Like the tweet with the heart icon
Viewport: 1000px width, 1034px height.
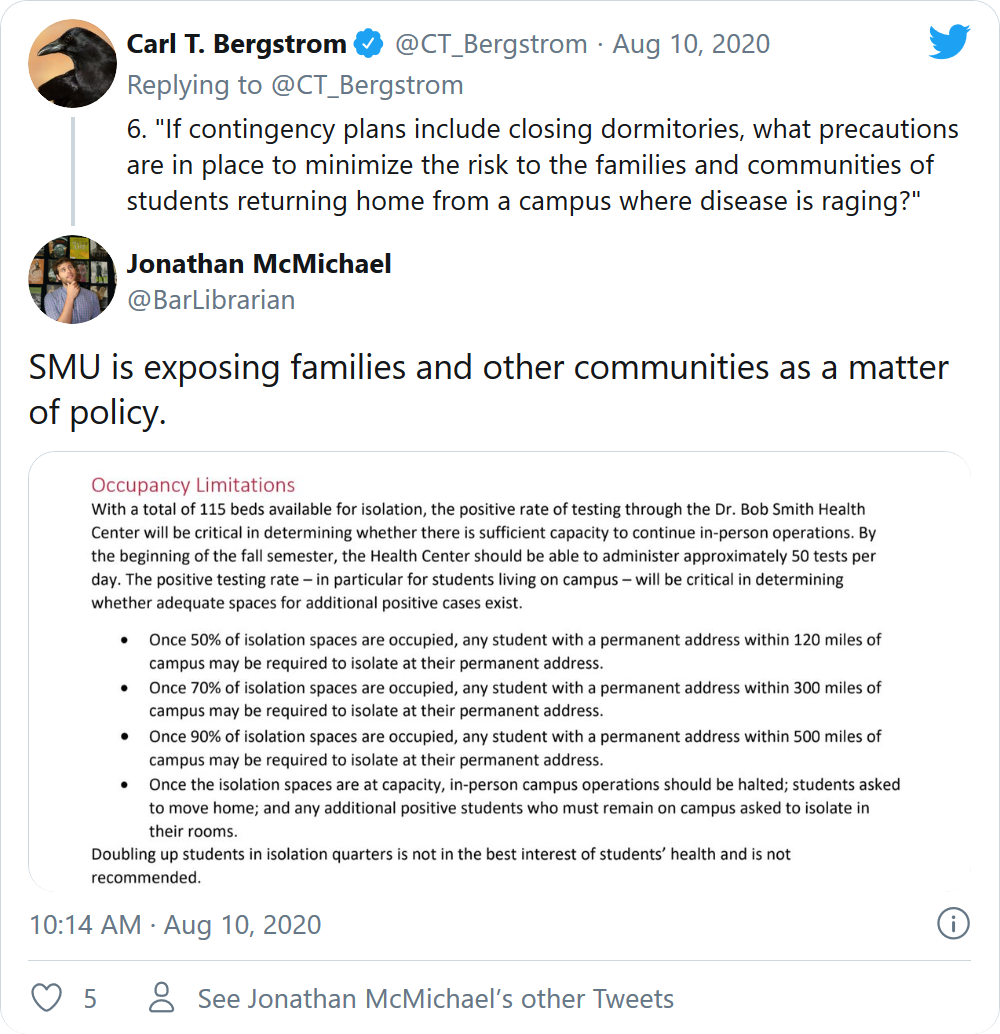click(47, 998)
